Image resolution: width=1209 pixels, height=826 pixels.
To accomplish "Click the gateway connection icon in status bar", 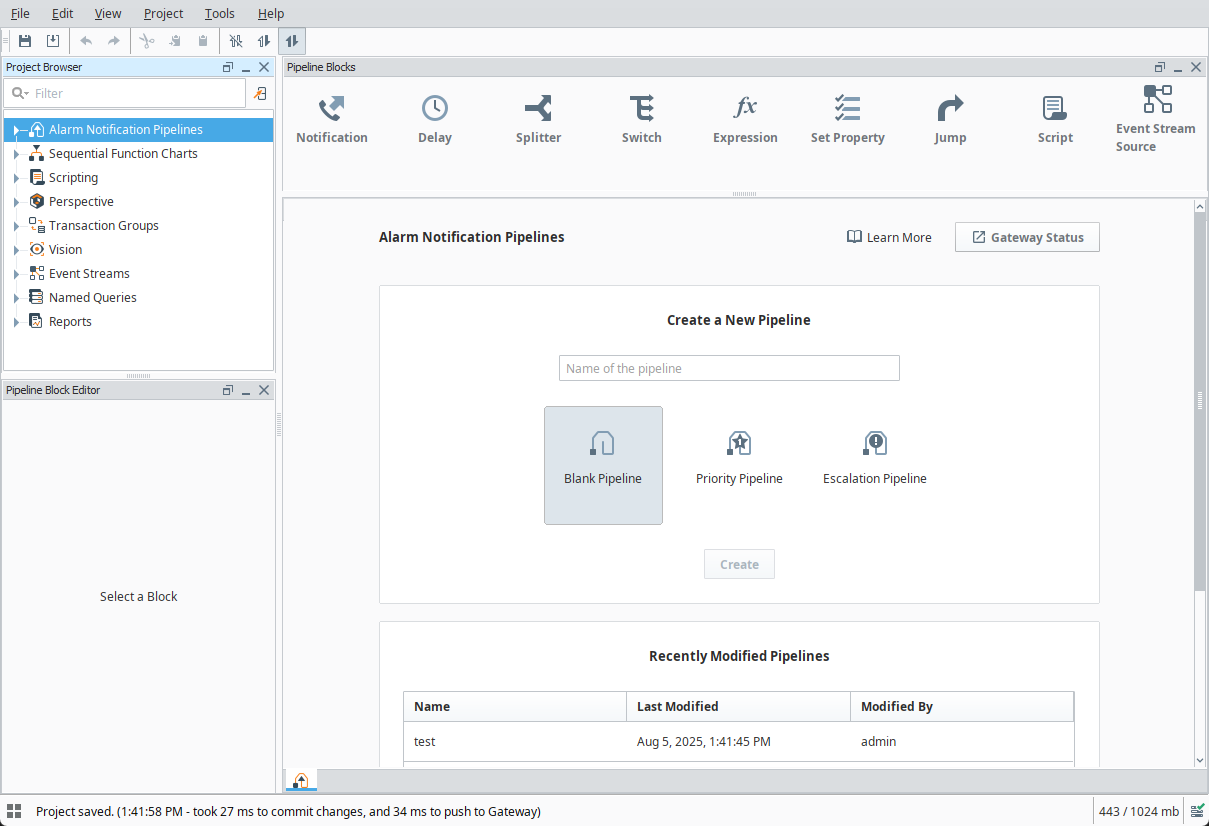I will tap(1197, 811).
